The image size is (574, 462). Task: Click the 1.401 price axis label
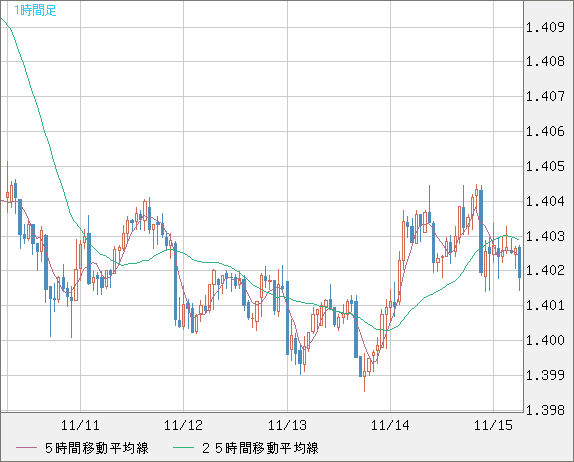point(545,305)
